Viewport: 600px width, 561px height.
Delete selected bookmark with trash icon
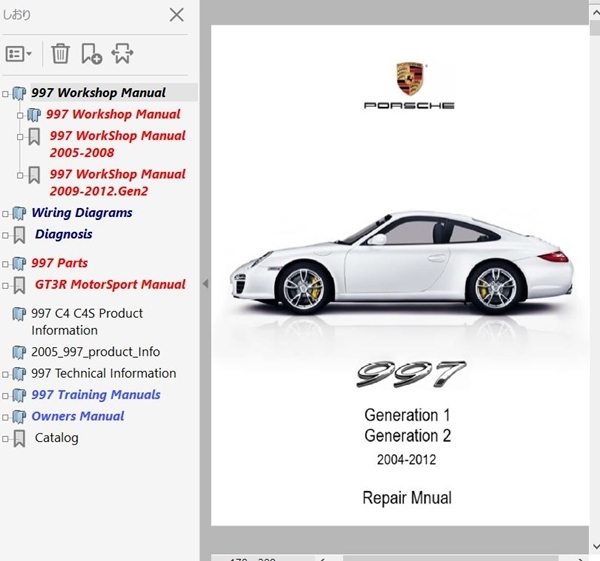point(60,54)
